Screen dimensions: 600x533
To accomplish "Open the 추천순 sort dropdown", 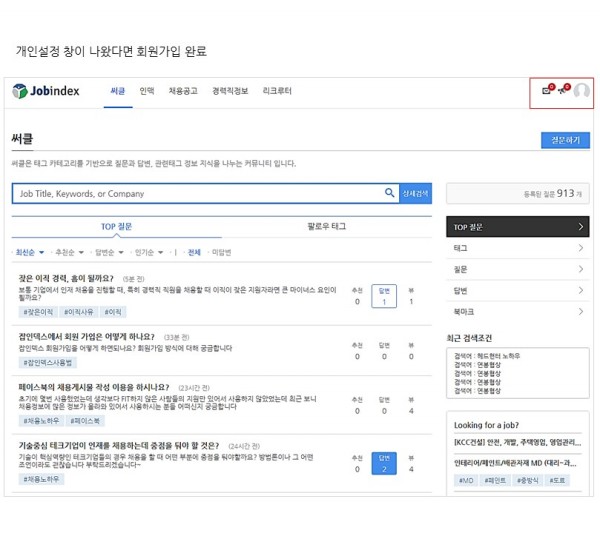I will pyautogui.click(x=69, y=253).
